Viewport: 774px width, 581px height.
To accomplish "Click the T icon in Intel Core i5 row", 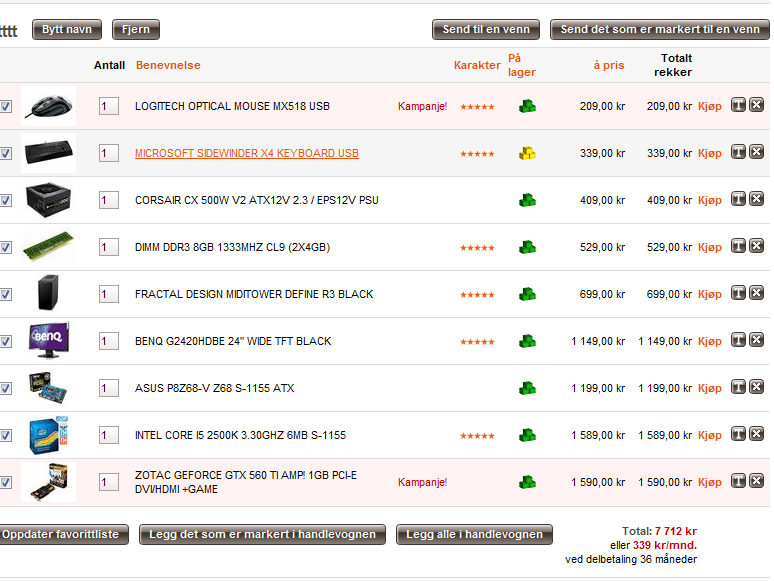I will pyautogui.click(x=738, y=433).
